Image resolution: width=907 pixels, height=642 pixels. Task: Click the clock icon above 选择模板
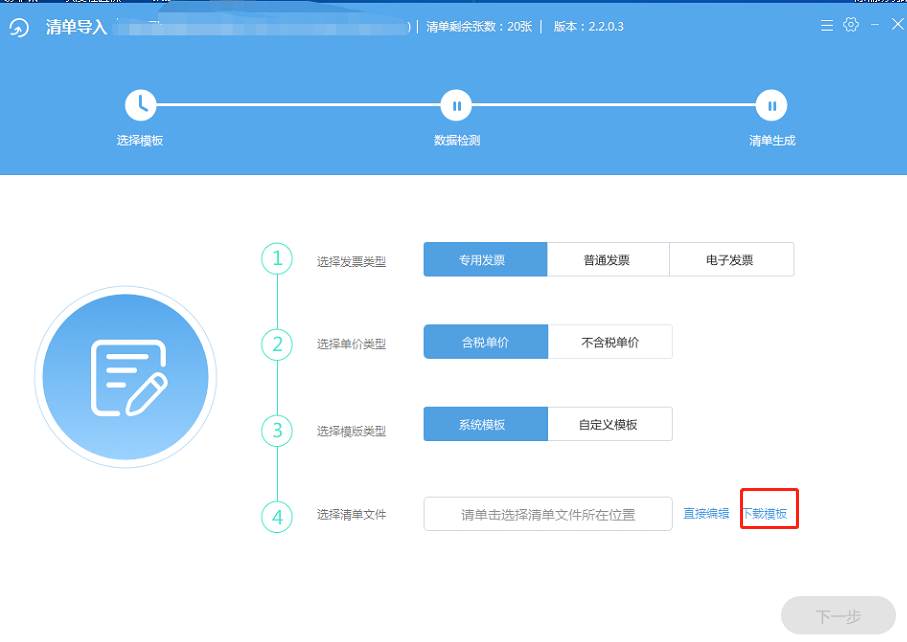[141, 105]
